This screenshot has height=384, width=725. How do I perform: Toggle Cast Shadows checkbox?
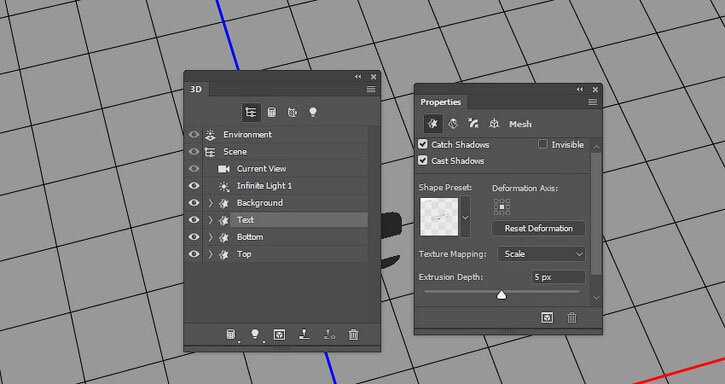[x=423, y=161]
